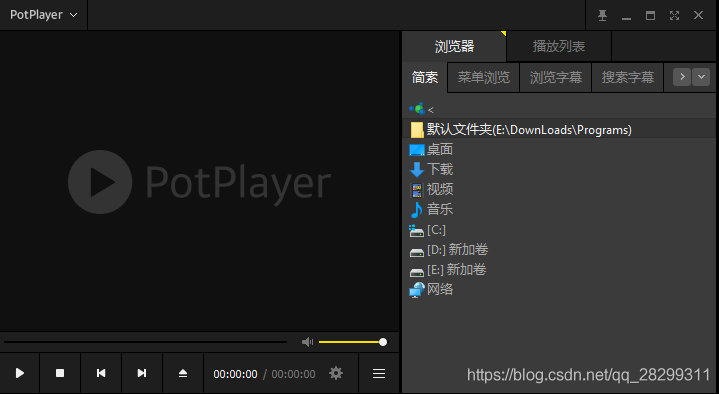Adjust the yellow volume slider
The width and height of the screenshot is (719, 394).
(353, 342)
